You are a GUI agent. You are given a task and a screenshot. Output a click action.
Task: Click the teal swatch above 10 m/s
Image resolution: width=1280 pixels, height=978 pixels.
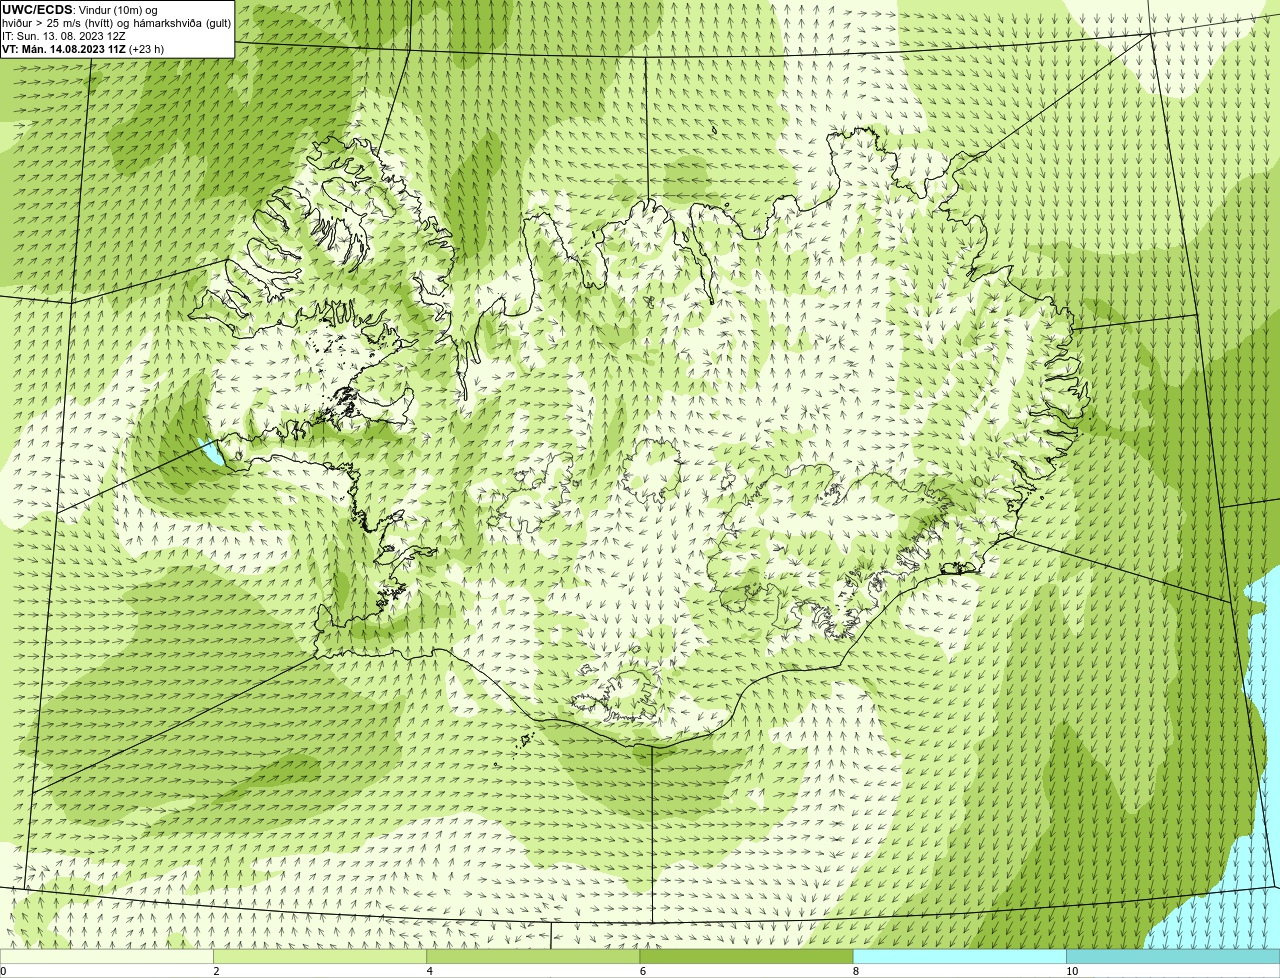coord(1173,956)
